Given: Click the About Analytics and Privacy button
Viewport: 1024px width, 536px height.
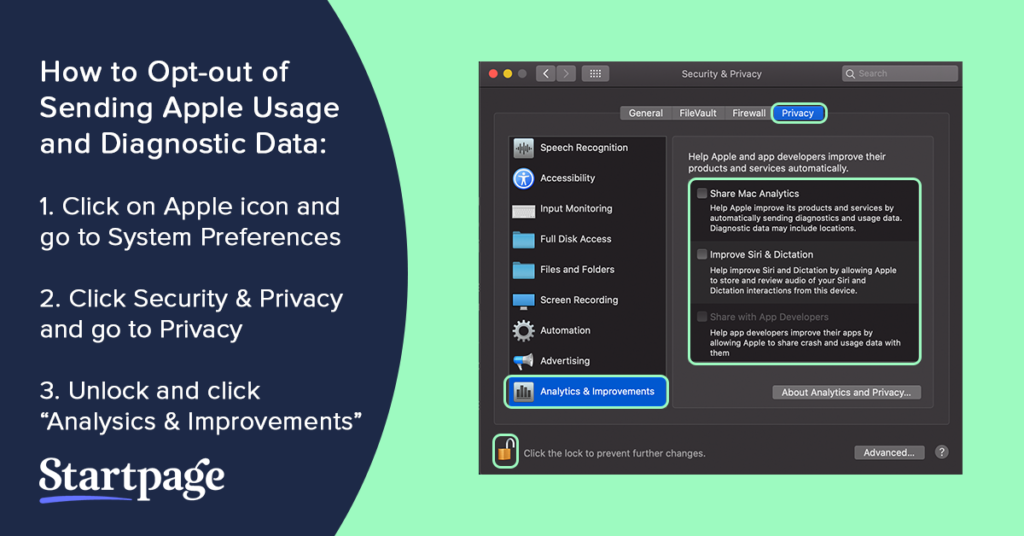Looking at the screenshot, I should (846, 392).
